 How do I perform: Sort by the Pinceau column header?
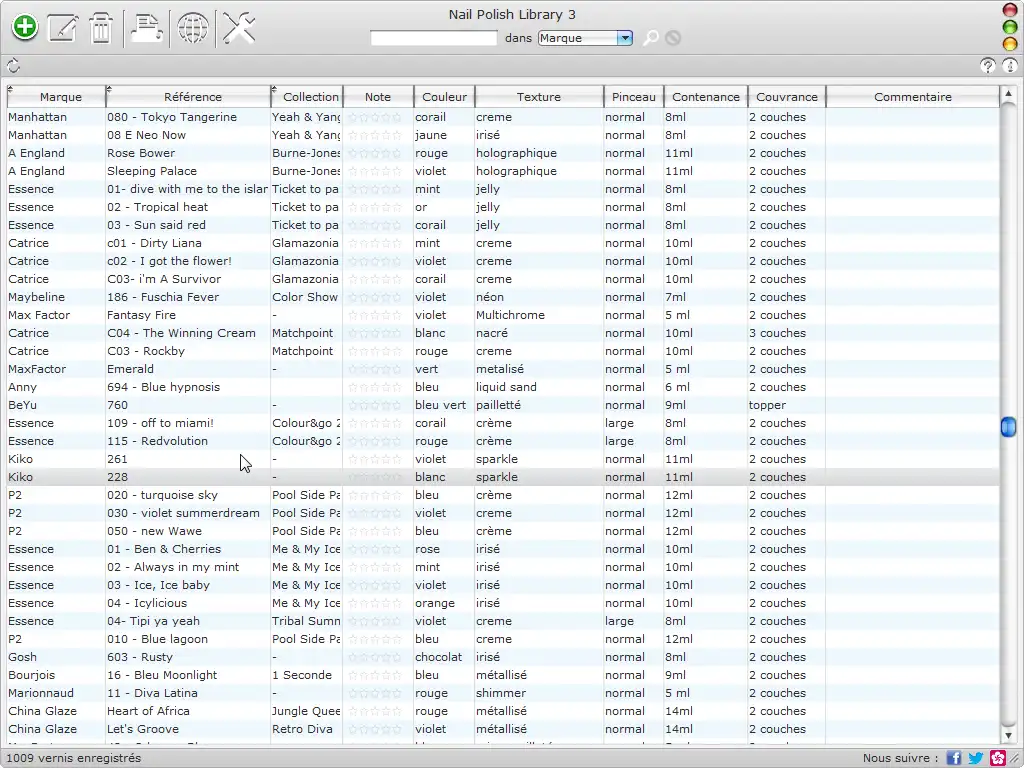tap(633, 97)
